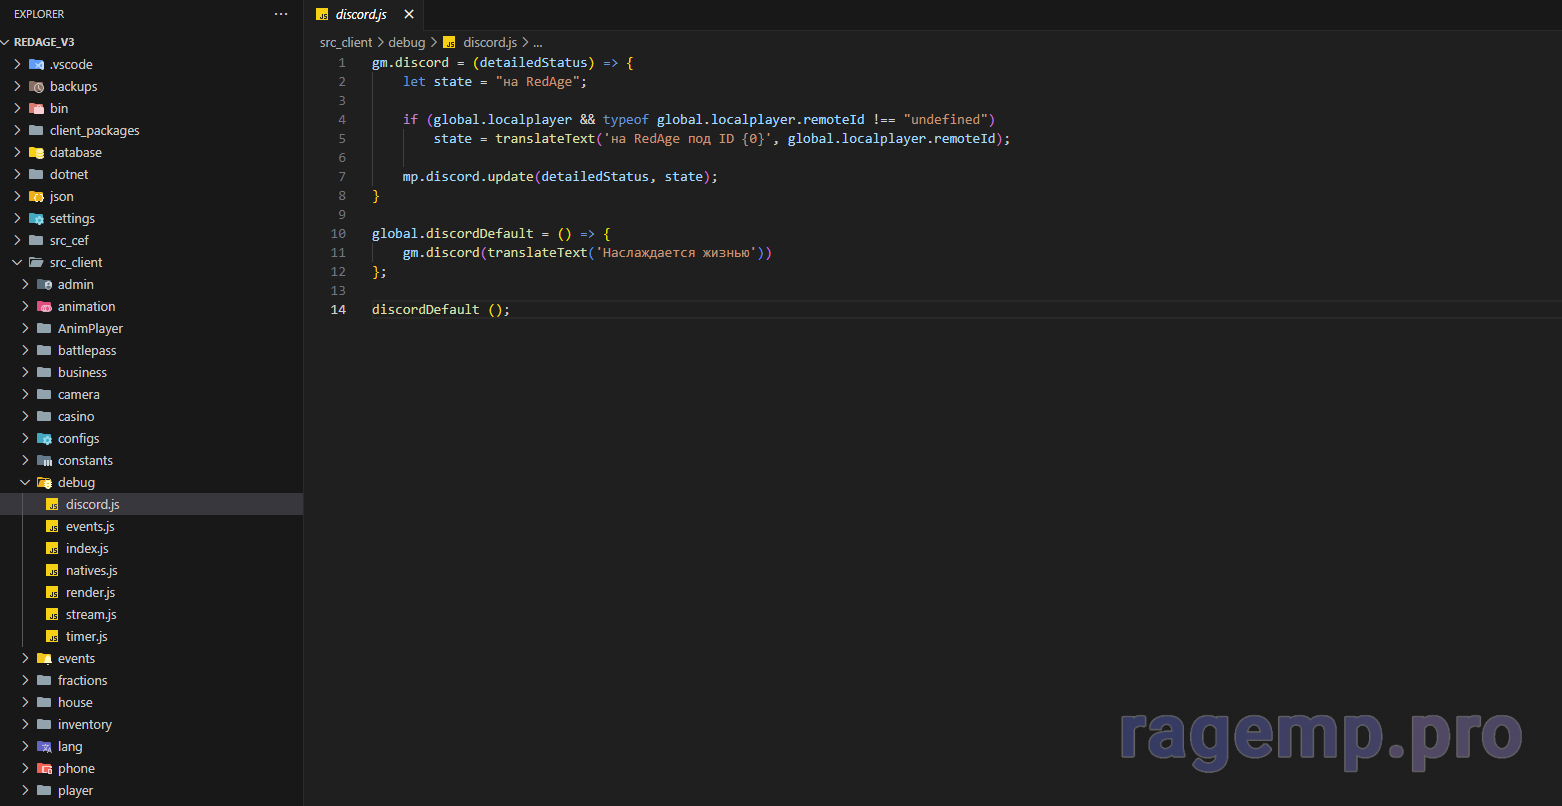The width and height of the screenshot is (1562, 806).
Task: Click the animation folder icon
Action: (x=45, y=306)
